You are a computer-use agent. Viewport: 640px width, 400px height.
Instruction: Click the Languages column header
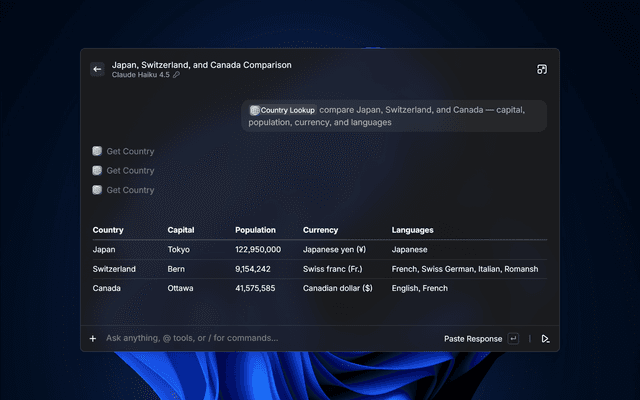413,230
